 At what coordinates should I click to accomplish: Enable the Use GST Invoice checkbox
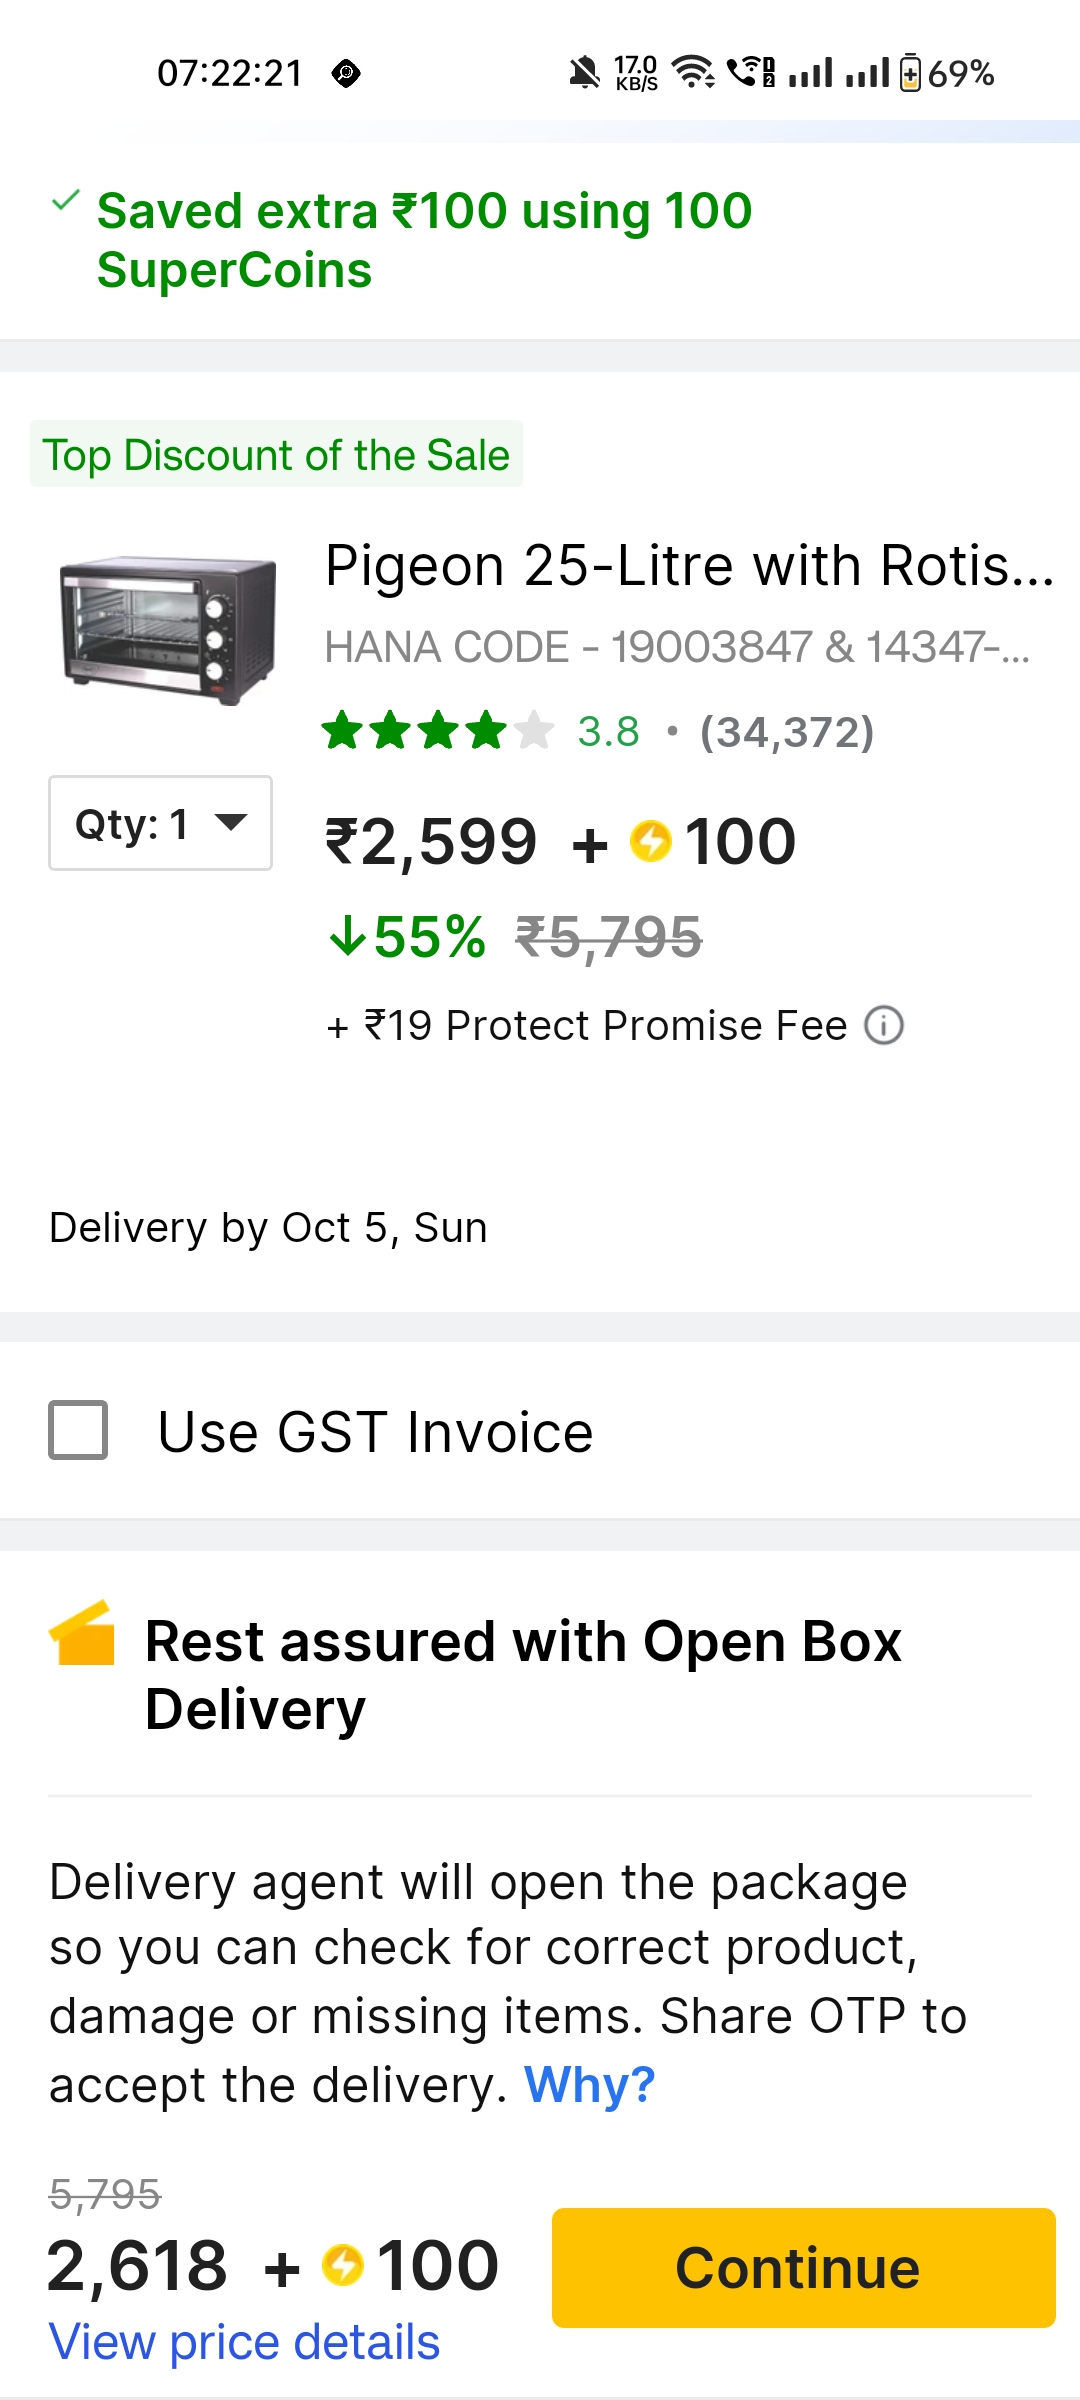tap(78, 1430)
